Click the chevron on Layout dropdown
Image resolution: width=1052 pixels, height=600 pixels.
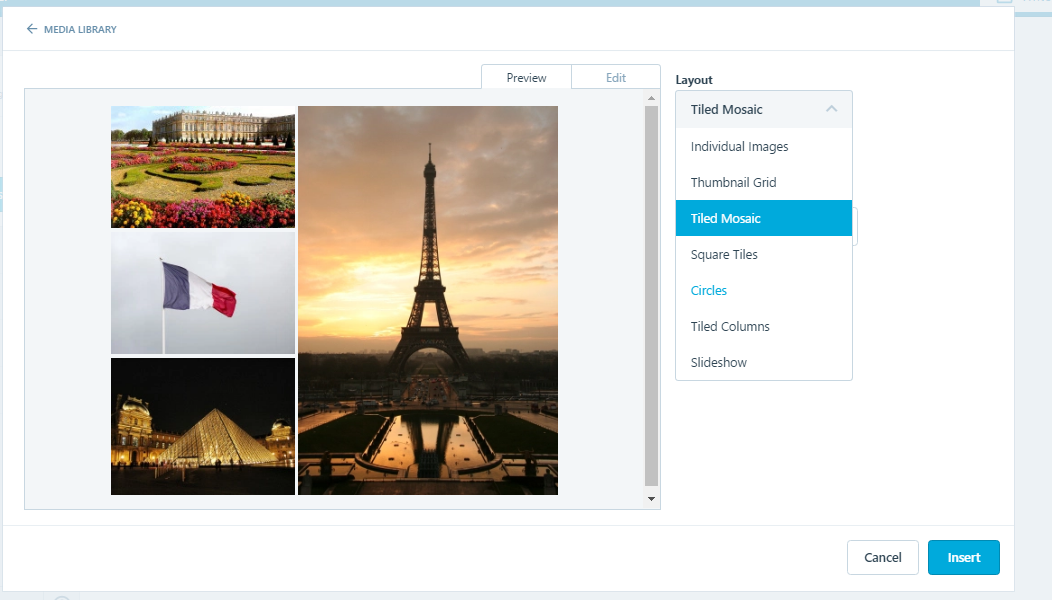831,110
